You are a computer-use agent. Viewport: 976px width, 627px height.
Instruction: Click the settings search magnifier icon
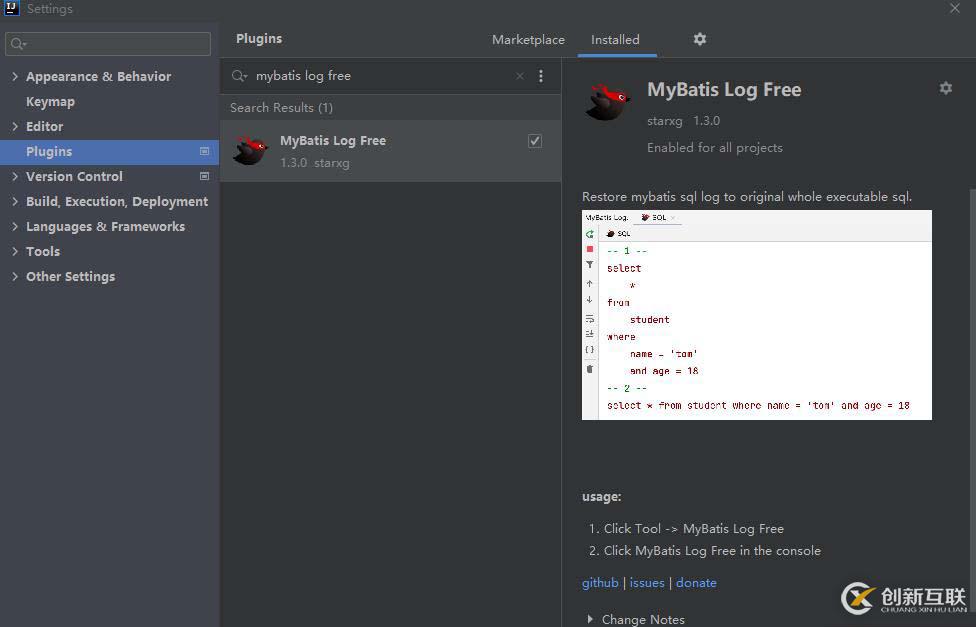click(x=18, y=44)
